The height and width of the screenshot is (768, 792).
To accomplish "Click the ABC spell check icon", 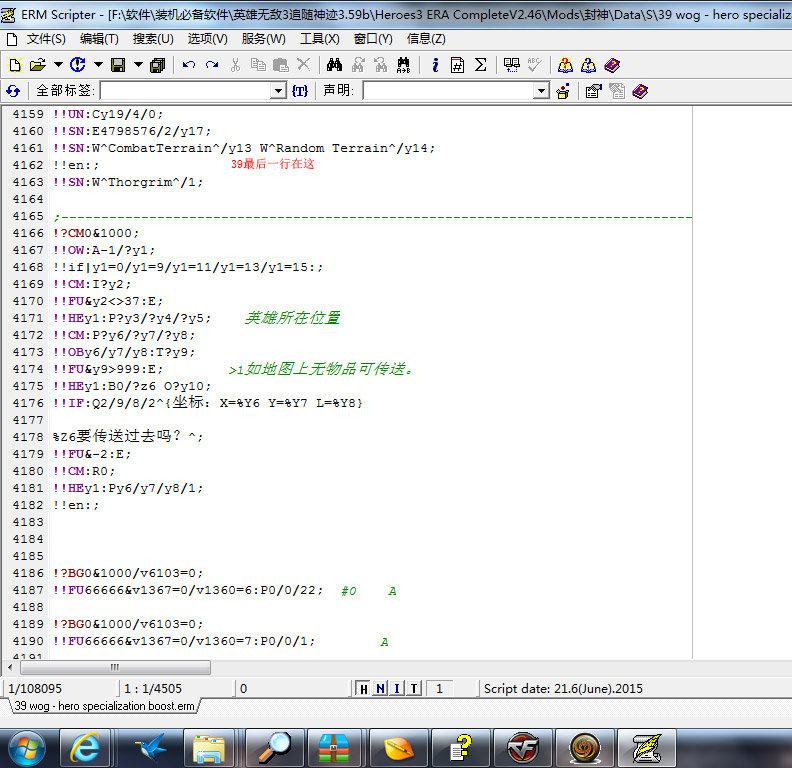I will [534, 65].
